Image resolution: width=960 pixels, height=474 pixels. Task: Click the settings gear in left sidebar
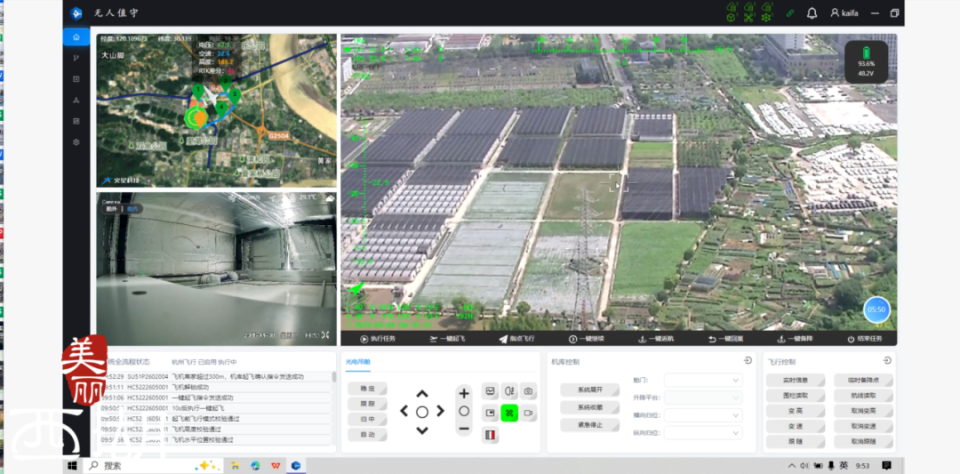[76, 142]
